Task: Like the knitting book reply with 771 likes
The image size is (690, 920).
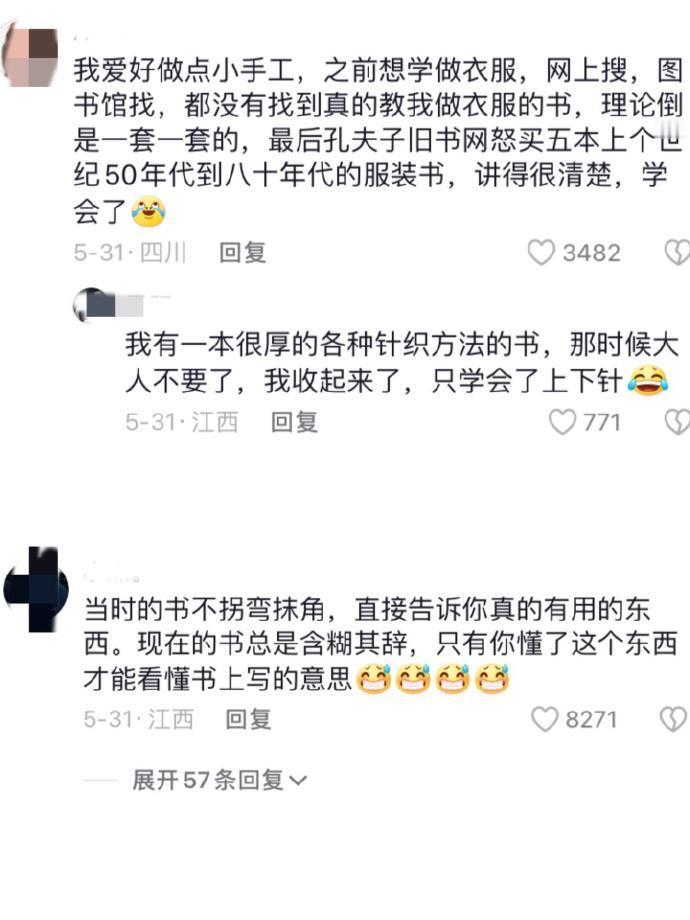Action: pos(562,422)
